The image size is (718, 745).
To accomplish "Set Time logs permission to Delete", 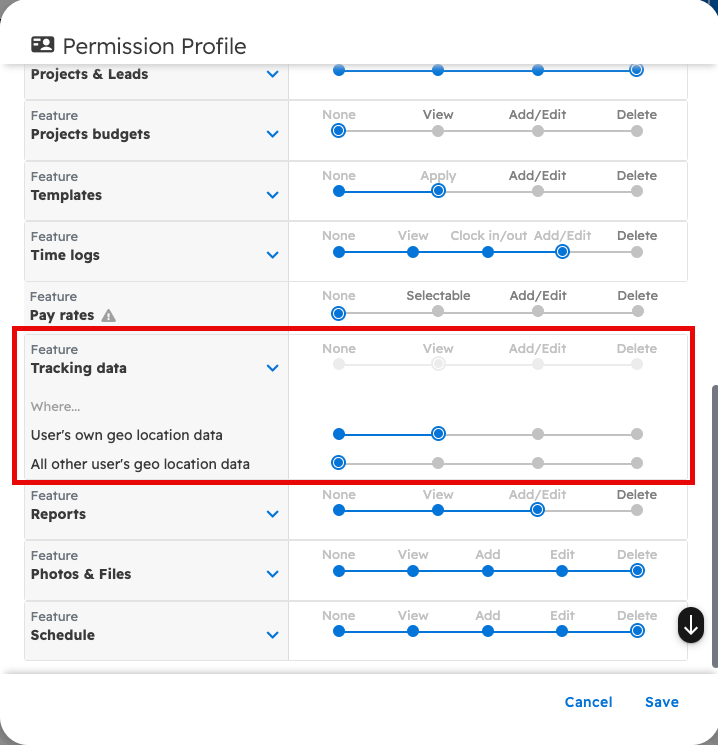I will [x=637, y=252].
